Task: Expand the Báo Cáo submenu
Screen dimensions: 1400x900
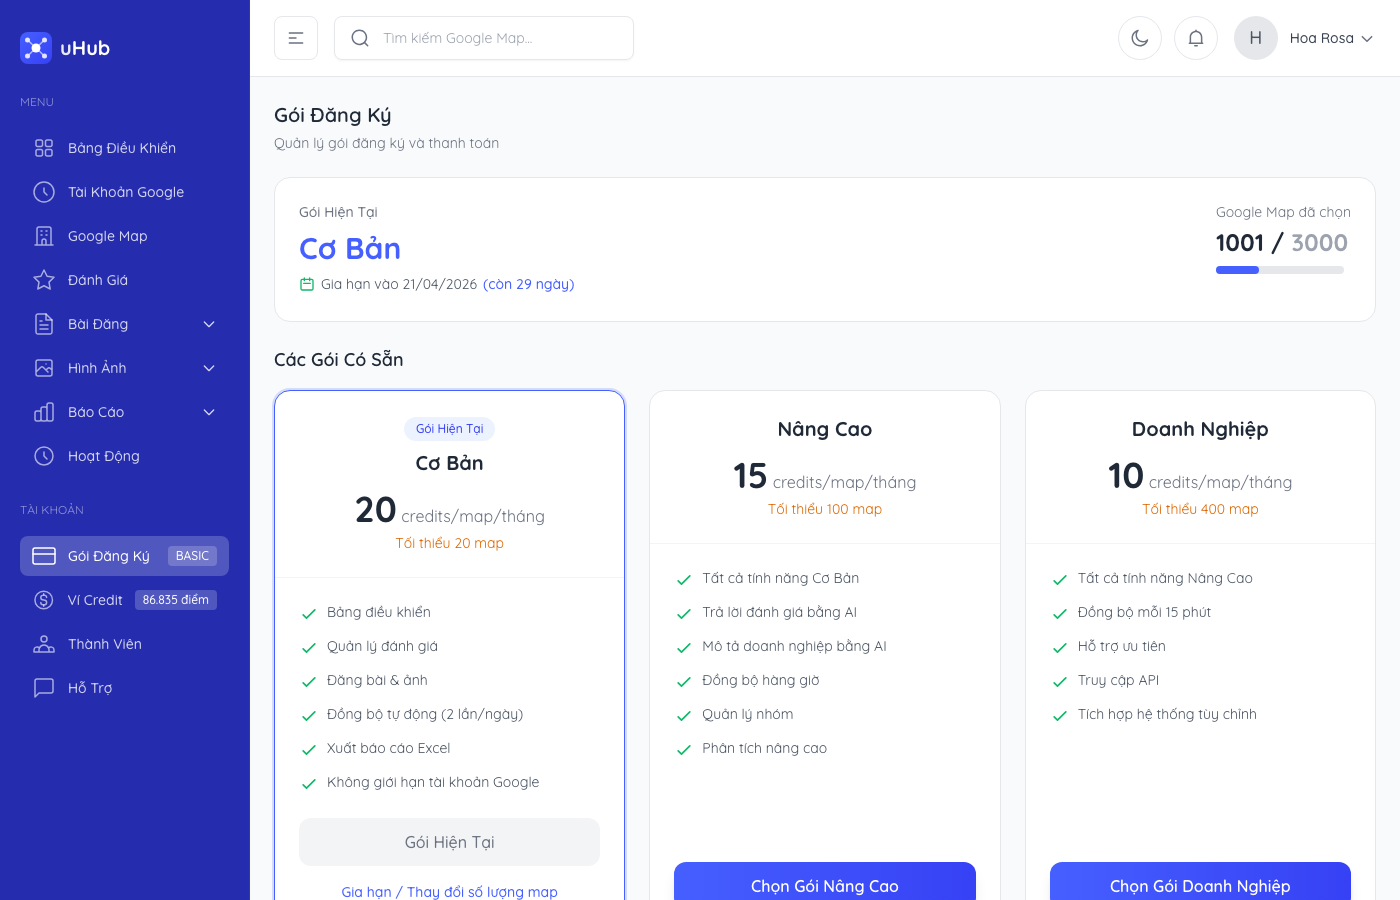Action: click(209, 412)
